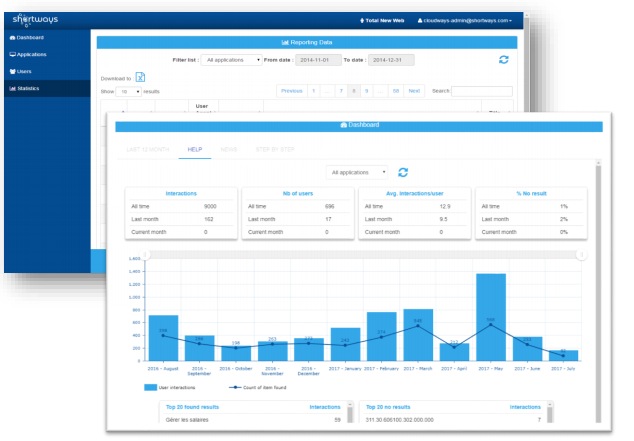The image size is (634, 441).
Task: Click the Next pagination button
Action: pyautogui.click(x=414, y=91)
